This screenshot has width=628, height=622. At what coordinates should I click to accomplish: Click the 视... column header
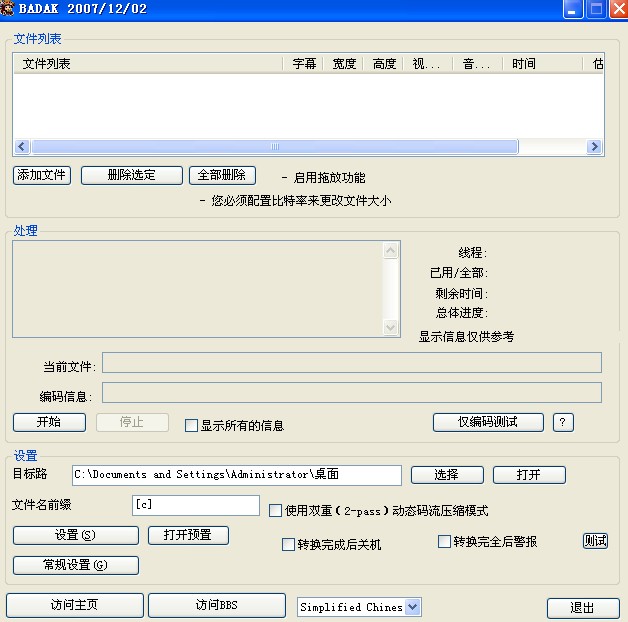(428, 64)
